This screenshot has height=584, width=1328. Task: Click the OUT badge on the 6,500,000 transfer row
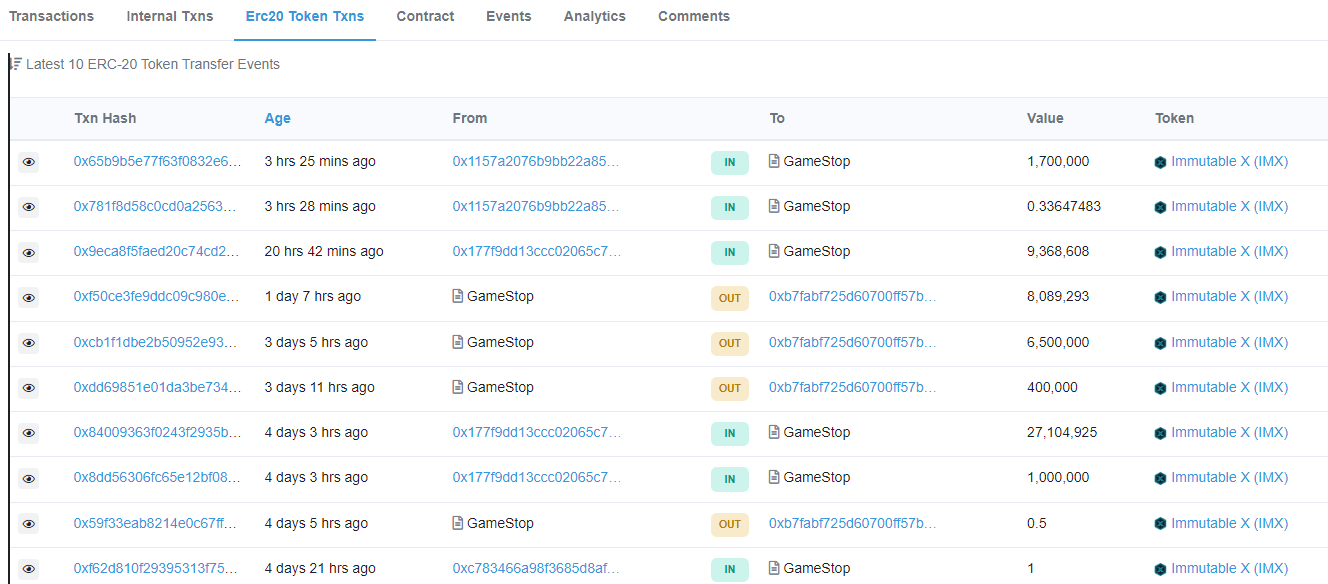(x=730, y=343)
